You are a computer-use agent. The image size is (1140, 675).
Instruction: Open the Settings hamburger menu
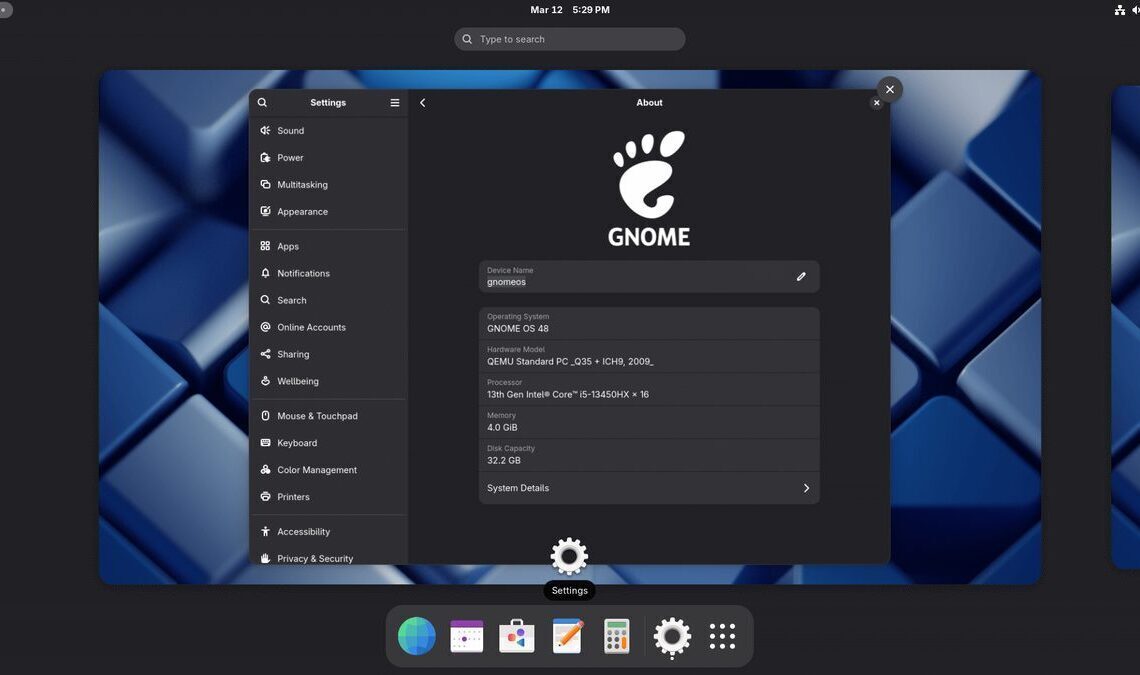pyautogui.click(x=395, y=103)
